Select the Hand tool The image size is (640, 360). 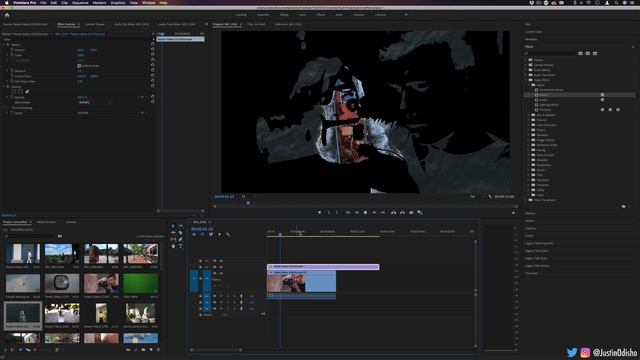pyautogui.click(x=173, y=246)
